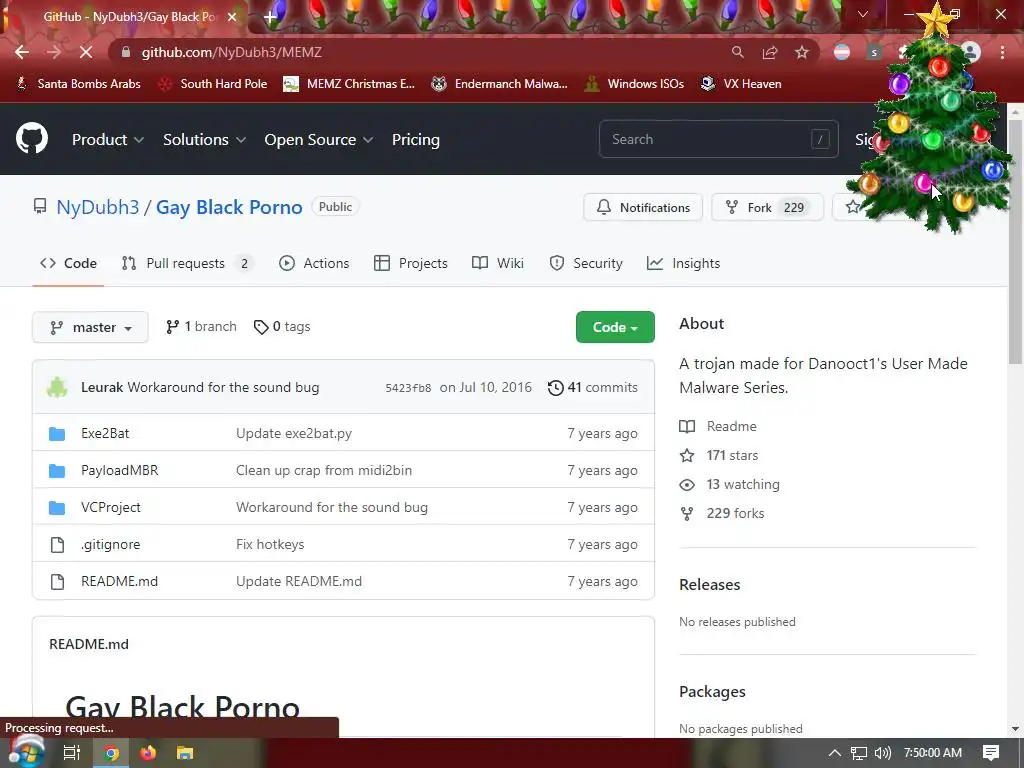Screen dimensions: 1024x768
Task: Open a new browser tab
Action: click(x=270, y=17)
